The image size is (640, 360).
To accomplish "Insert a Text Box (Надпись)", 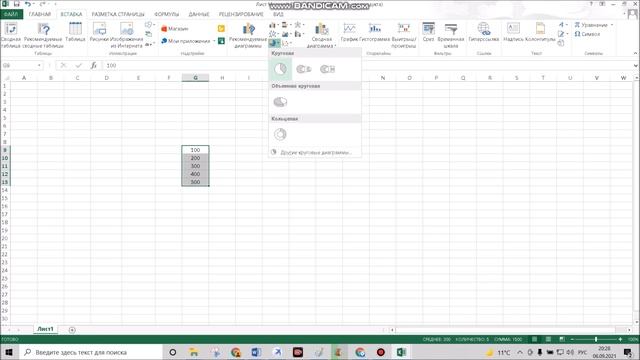I will [x=513, y=33].
